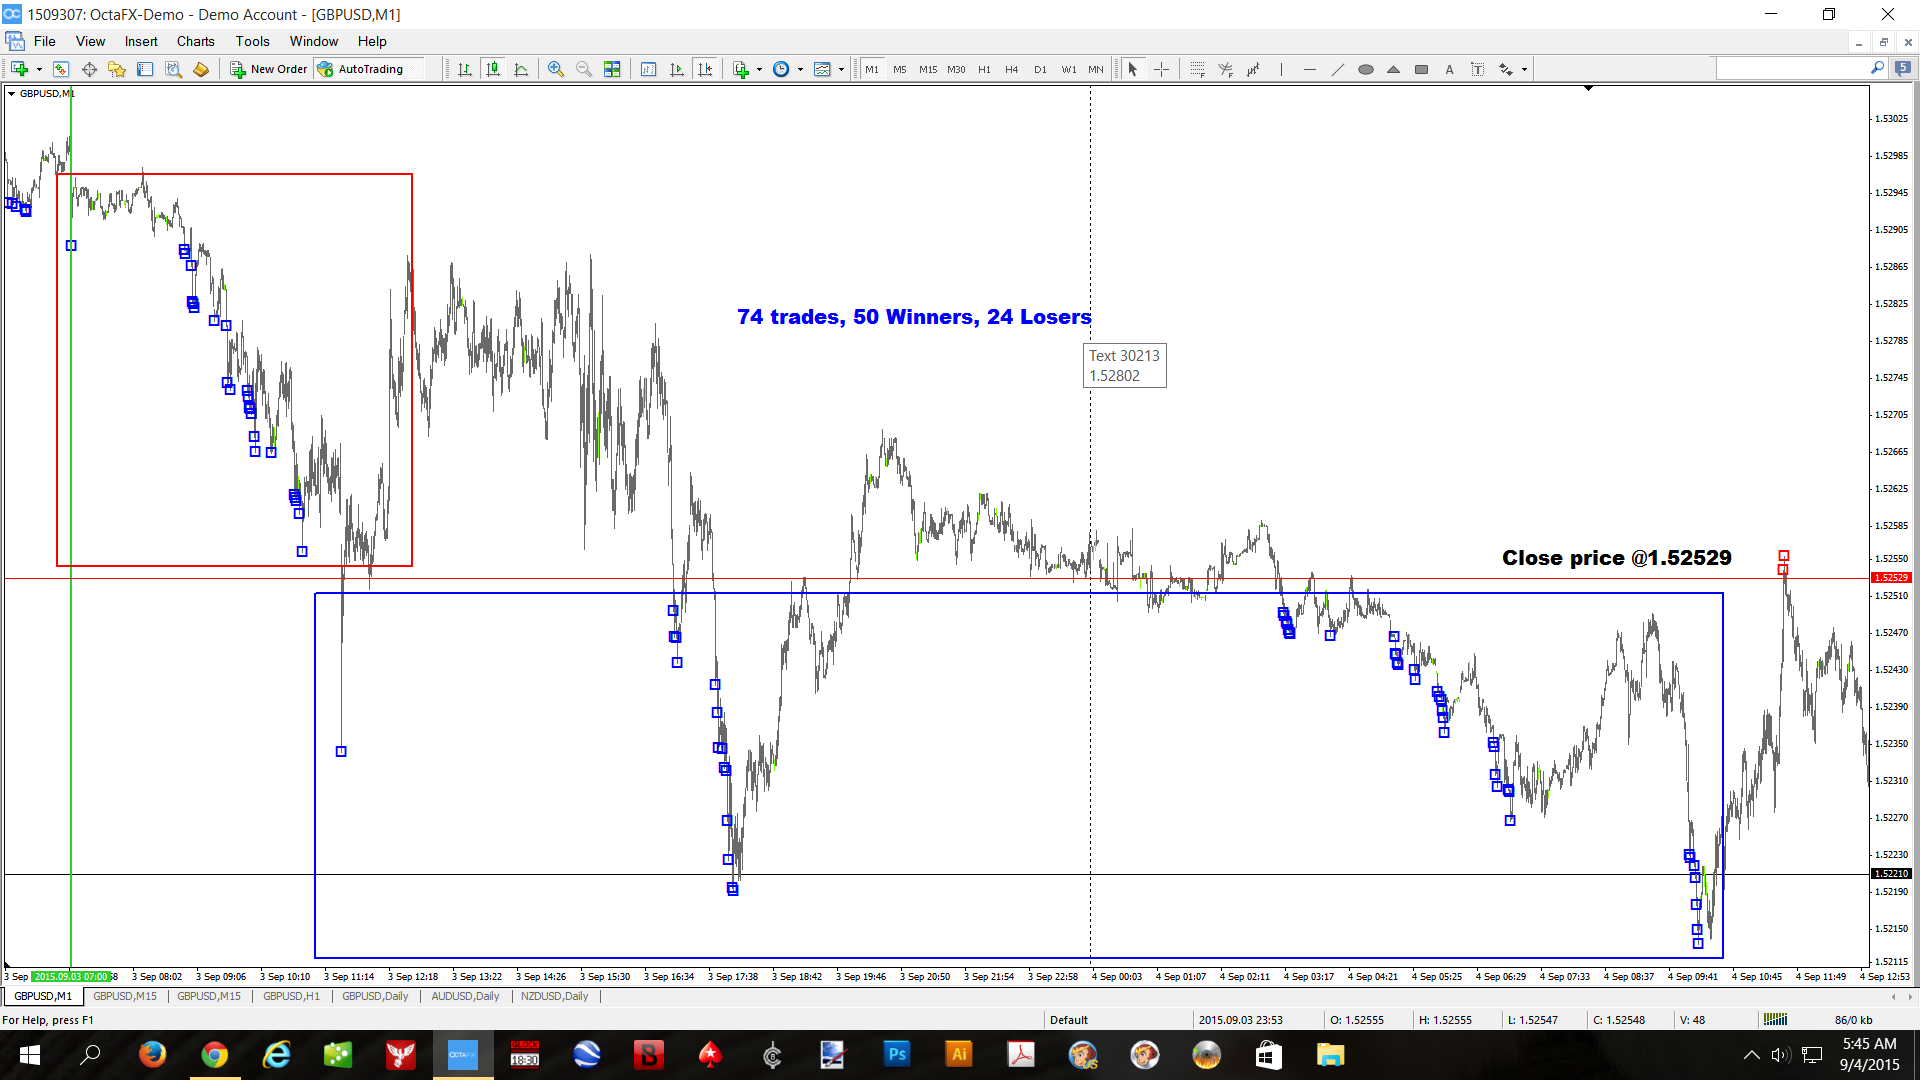Open Google Chrome from the taskbar
The width and height of the screenshot is (1920, 1080).
pos(214,1054)
